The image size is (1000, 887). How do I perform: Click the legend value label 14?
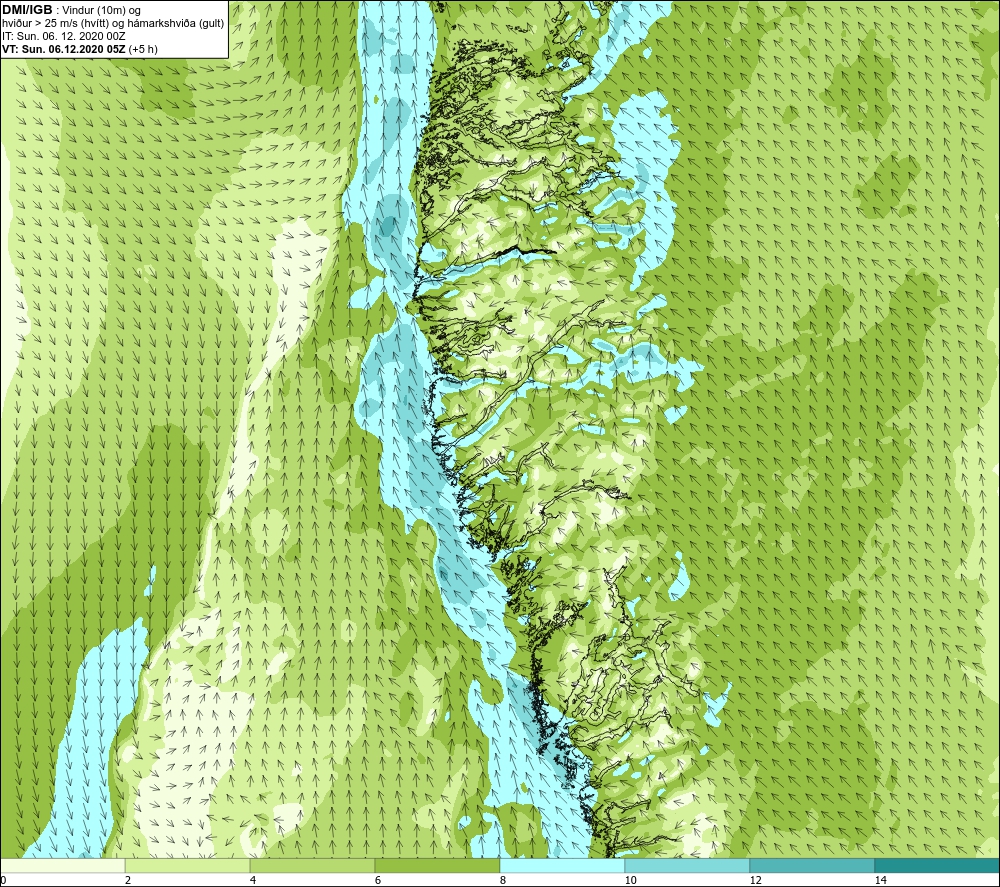pos(881,881)
